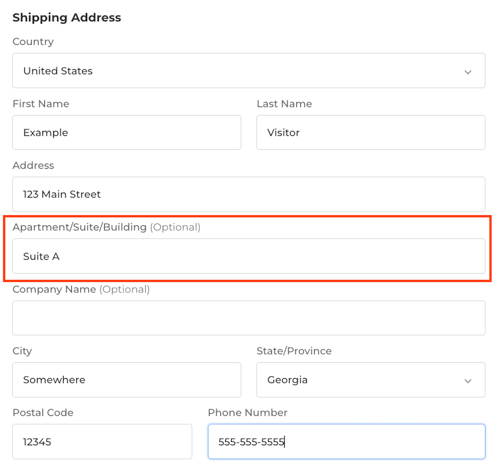Focus the City field containing Somewhere
500x467 pixels.
tap(127, 380)
